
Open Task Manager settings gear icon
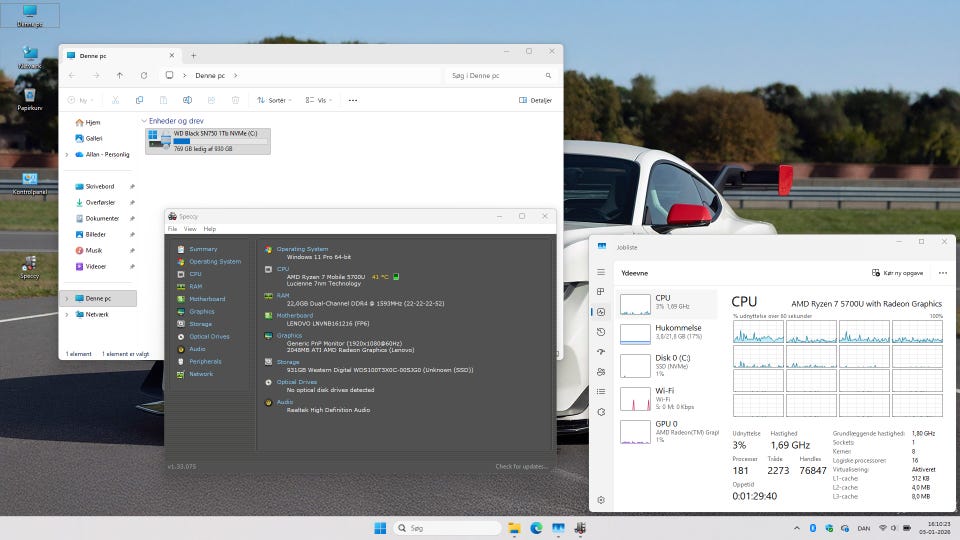601,499
